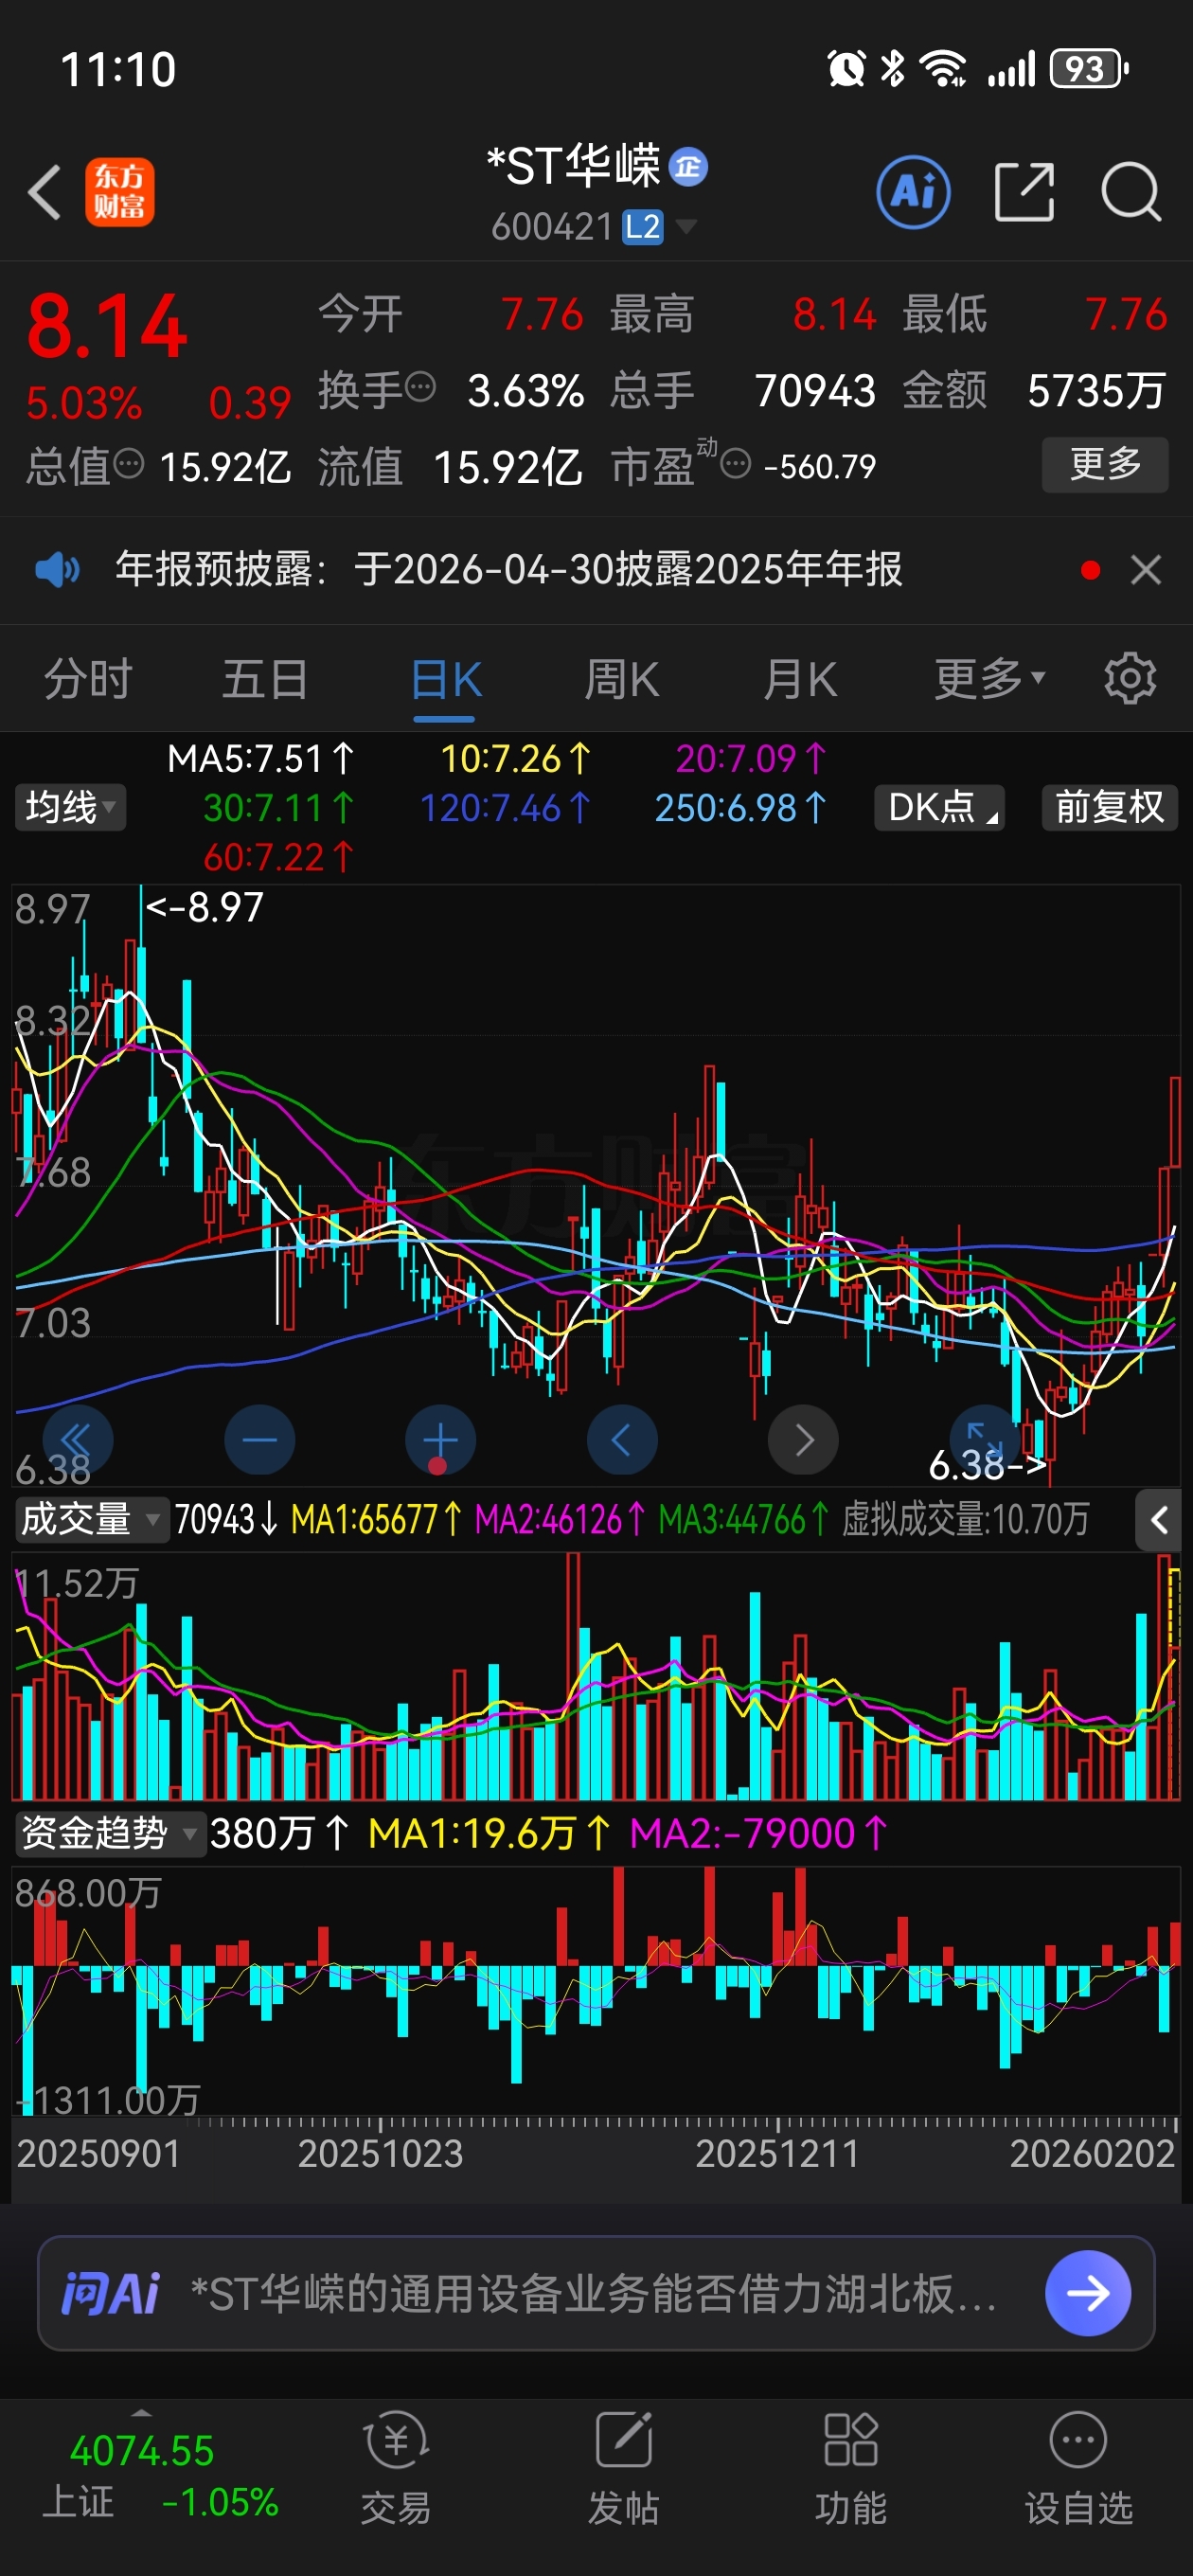Open the 均线 indicator dropdown
The image size is (1193, 2576).
[x=70, y=807]
